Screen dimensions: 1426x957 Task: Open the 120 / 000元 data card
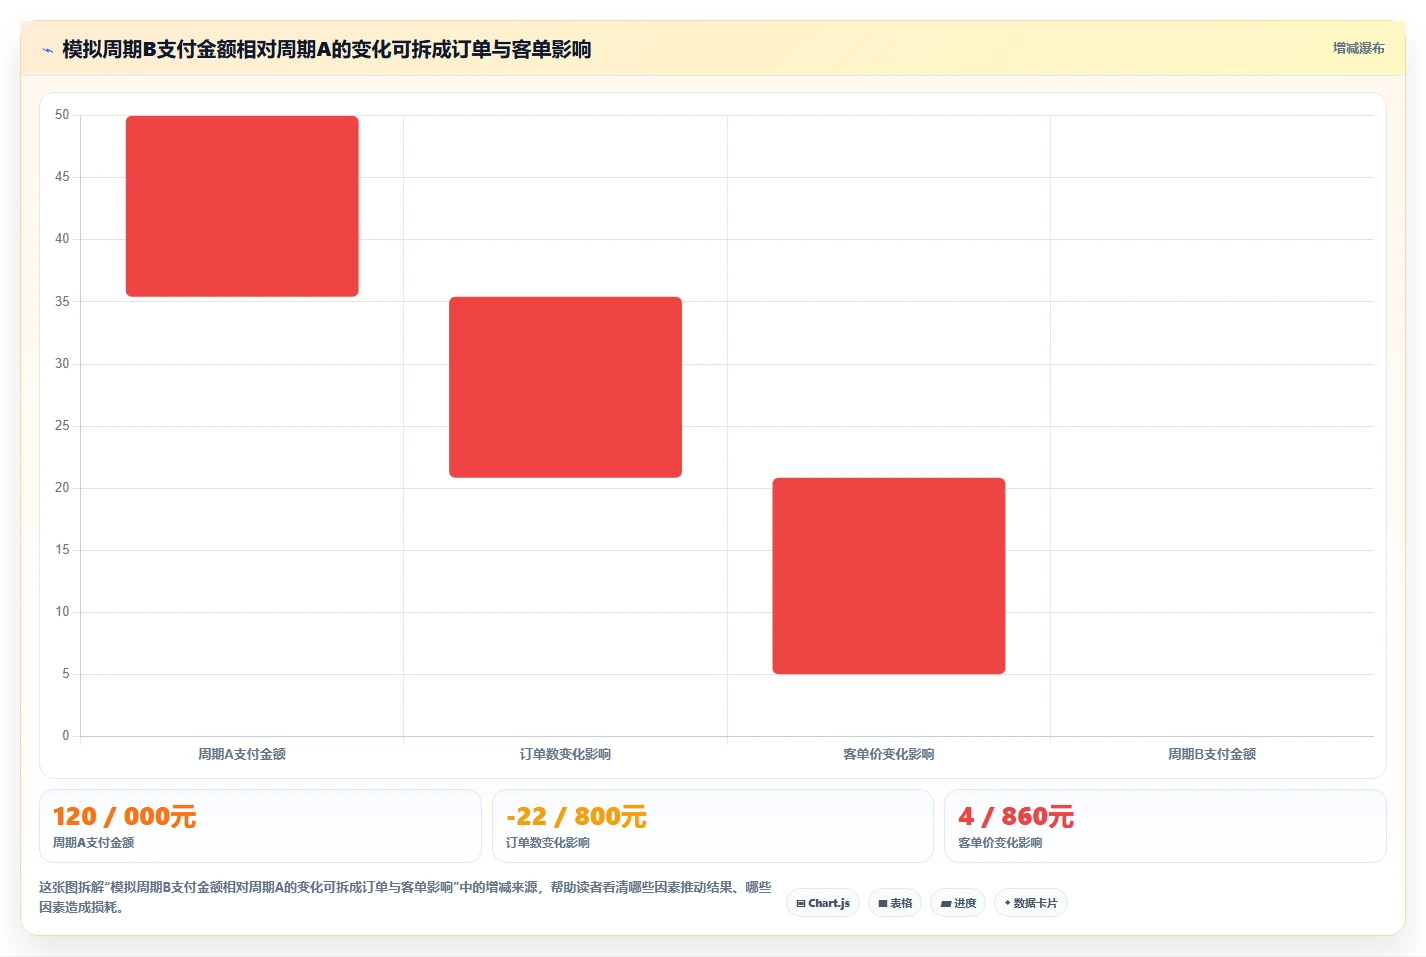point(260,826)
